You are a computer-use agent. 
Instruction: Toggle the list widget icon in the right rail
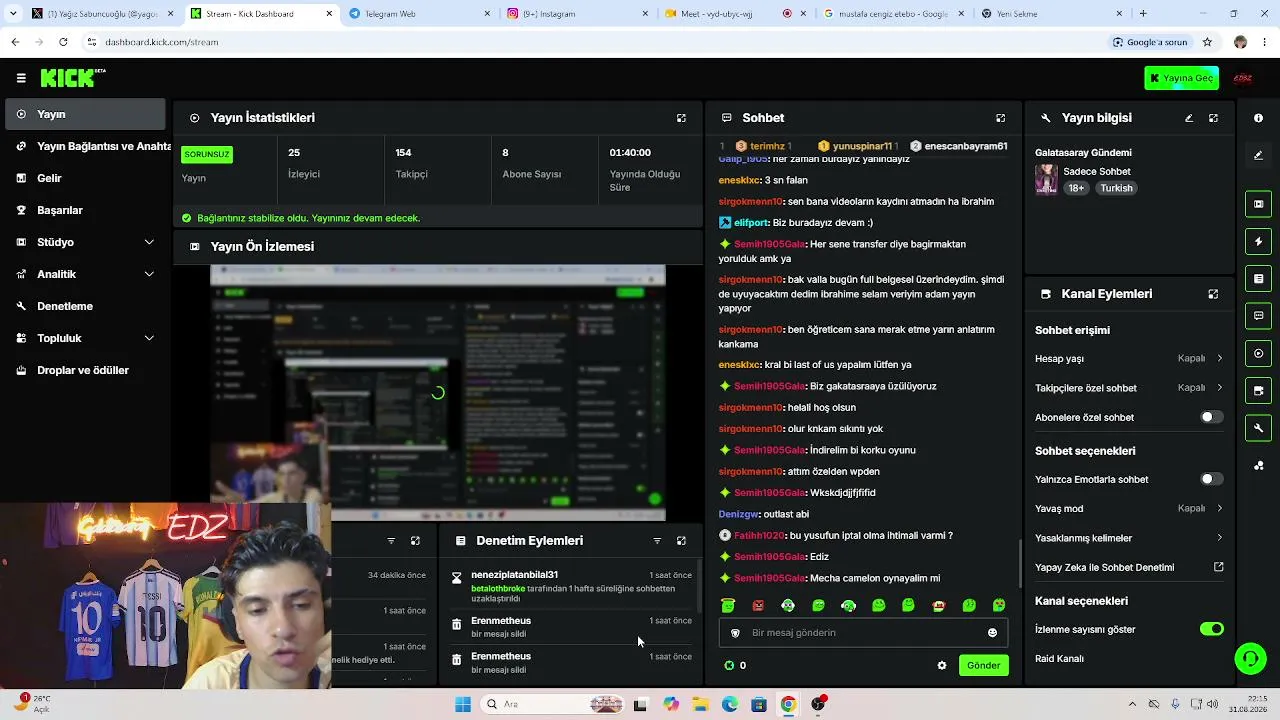click(x=1258, y=278)
